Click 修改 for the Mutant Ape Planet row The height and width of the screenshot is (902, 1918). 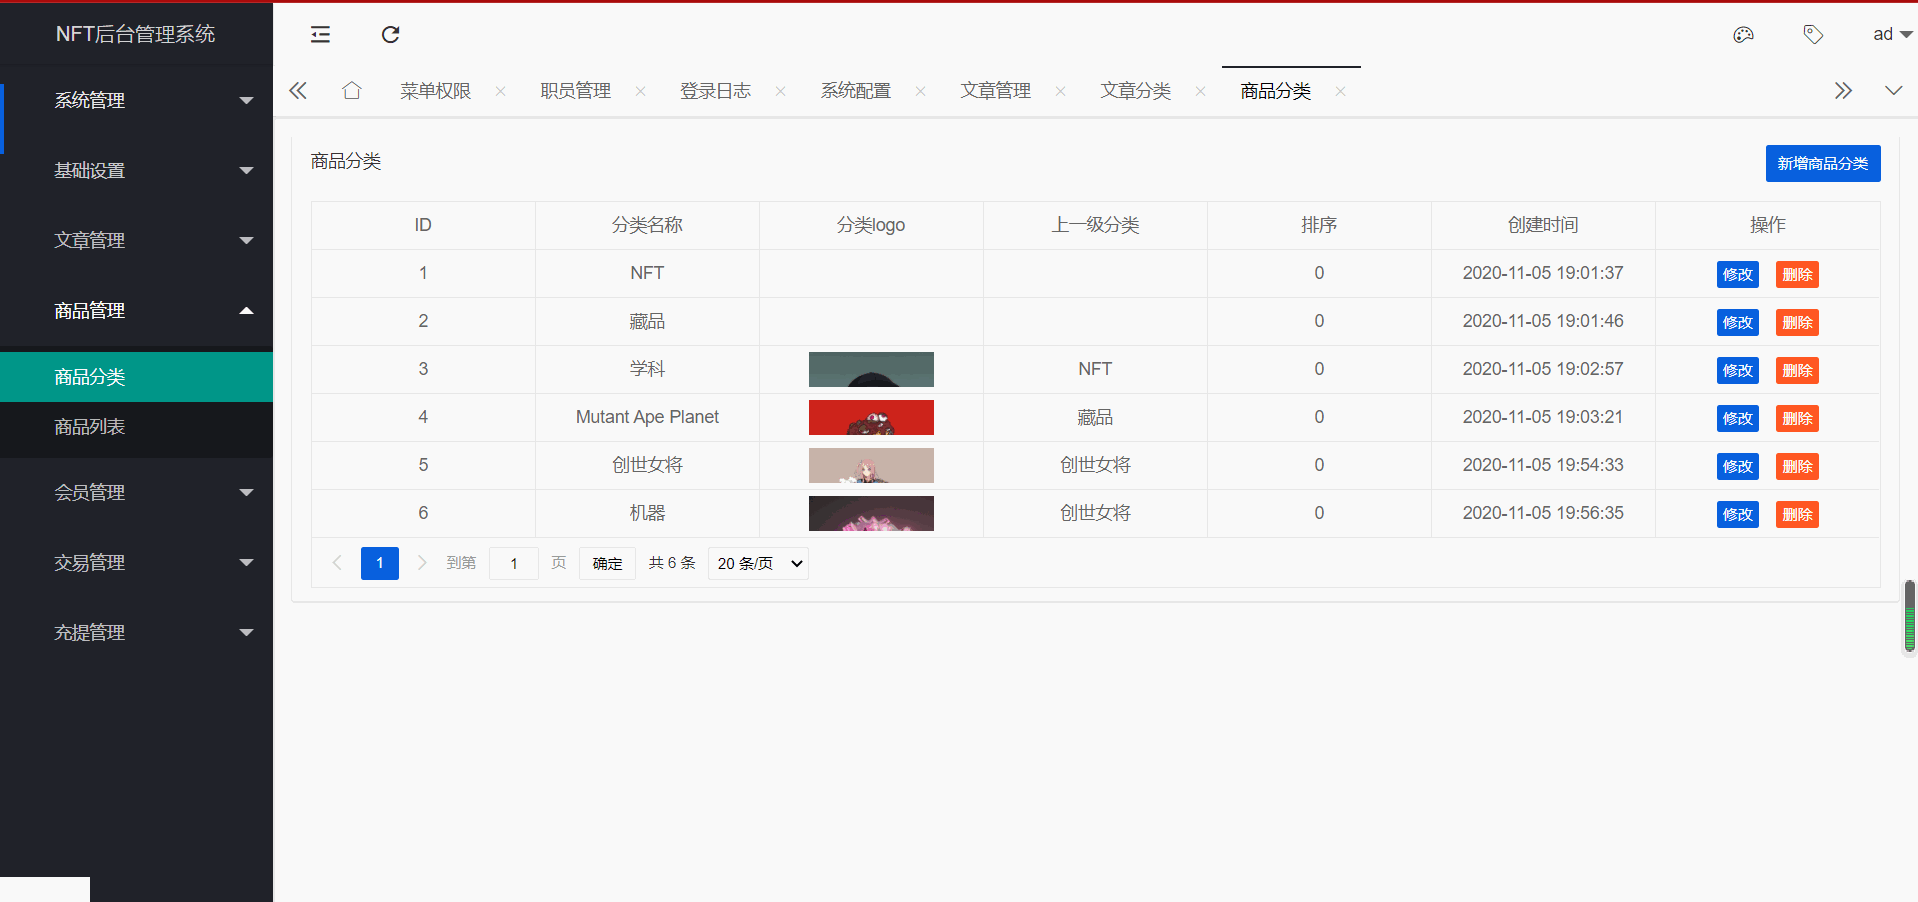point(1737,419)
